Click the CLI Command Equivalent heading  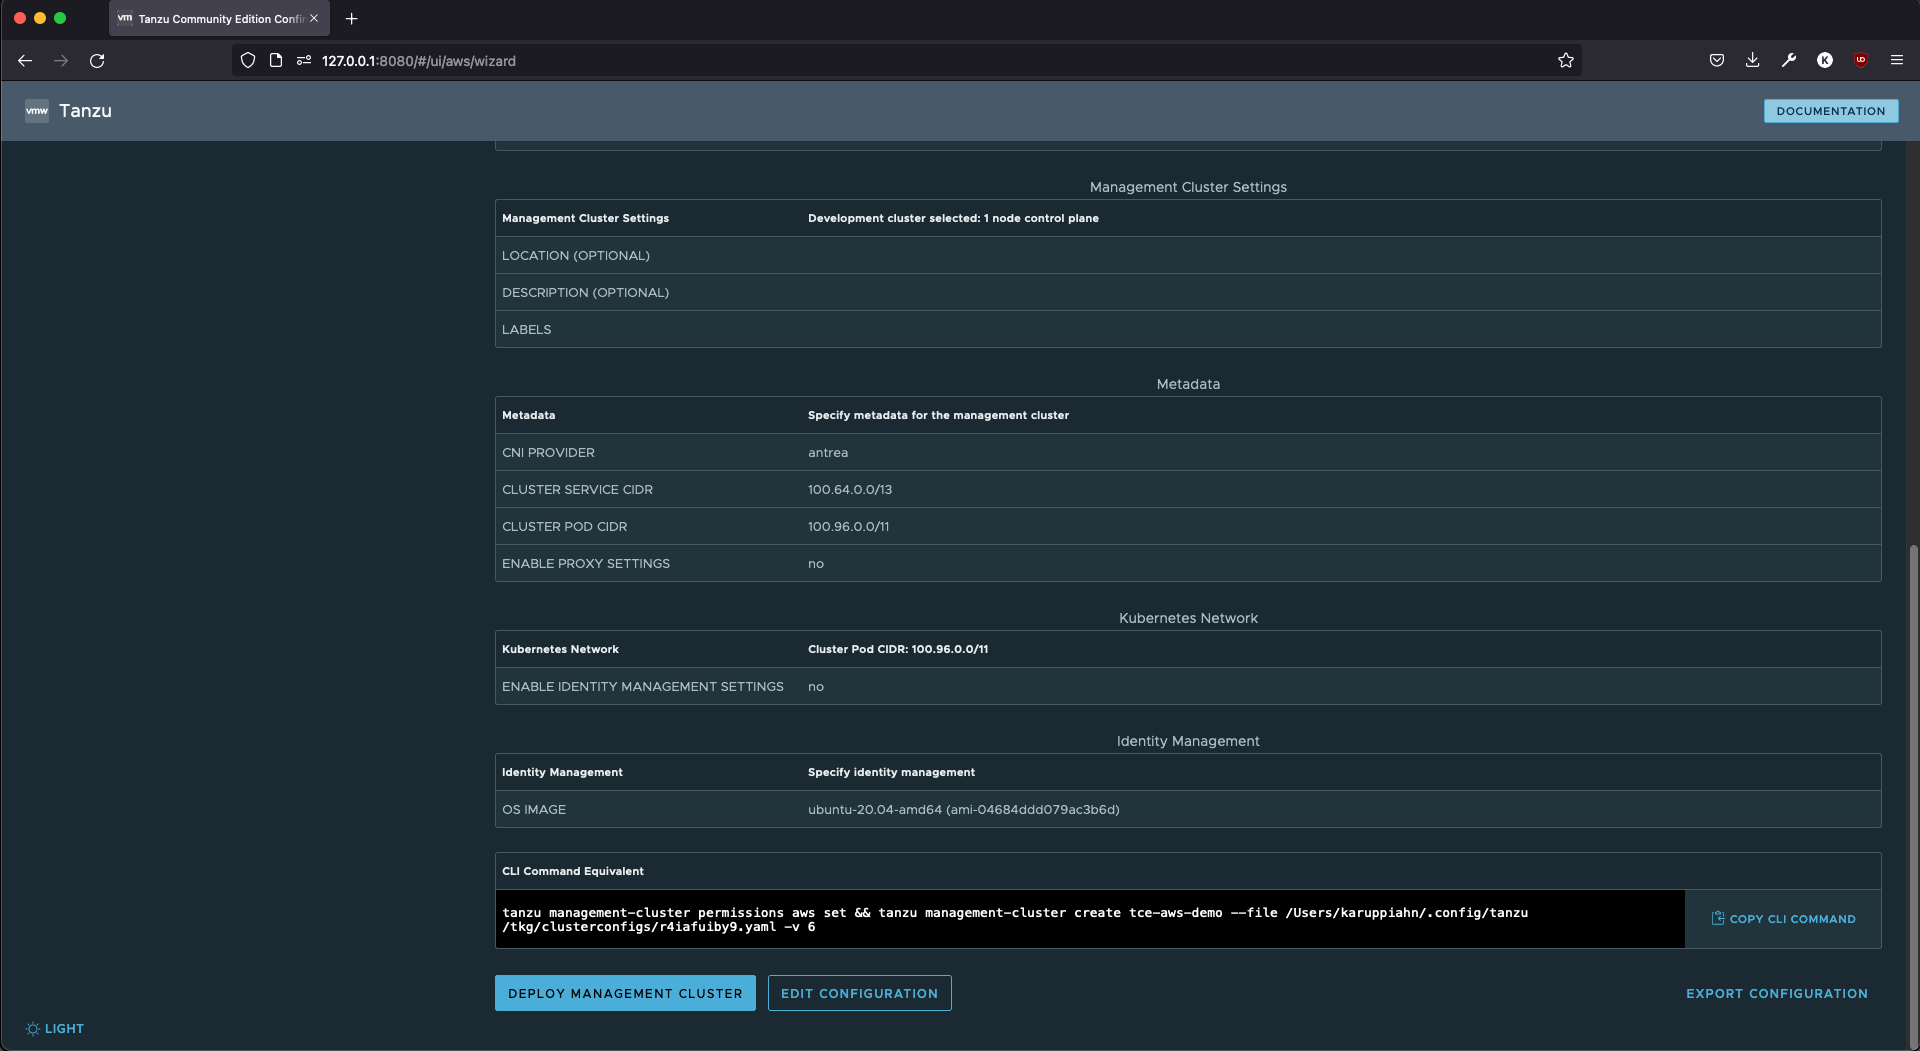click(x=573, y=871)
